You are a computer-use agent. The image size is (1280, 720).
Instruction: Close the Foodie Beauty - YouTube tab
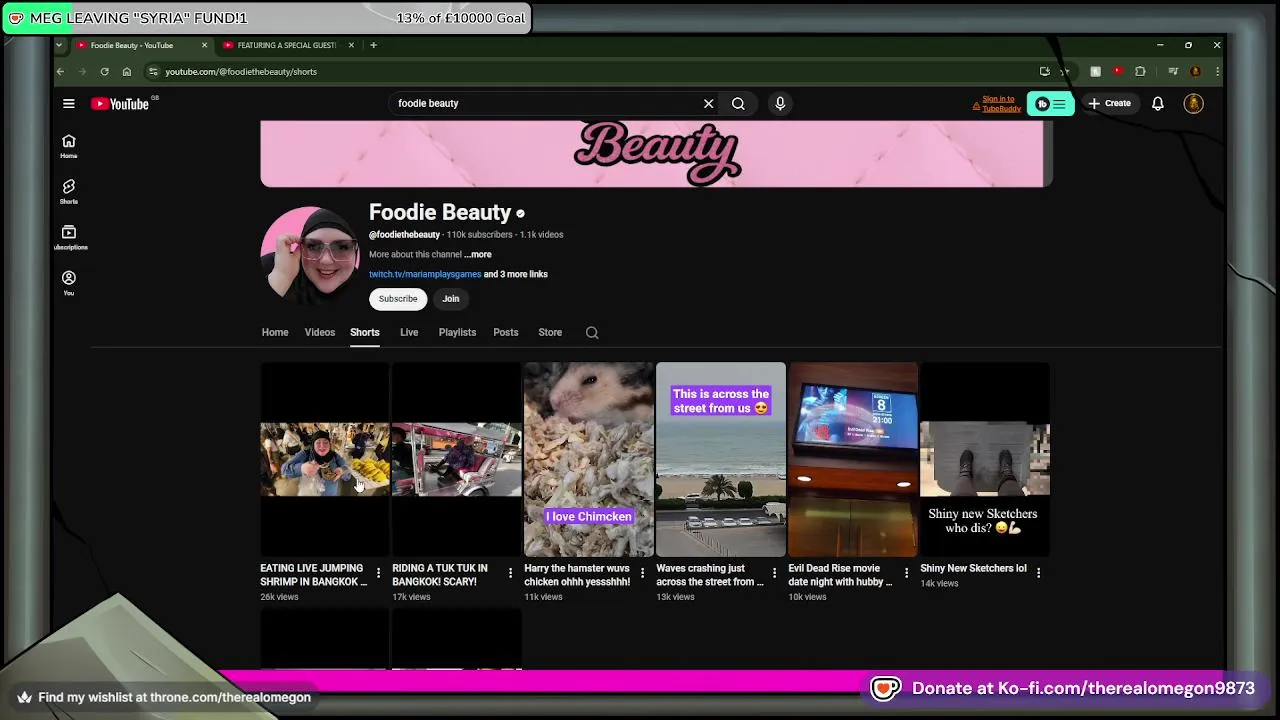[204, 45]
